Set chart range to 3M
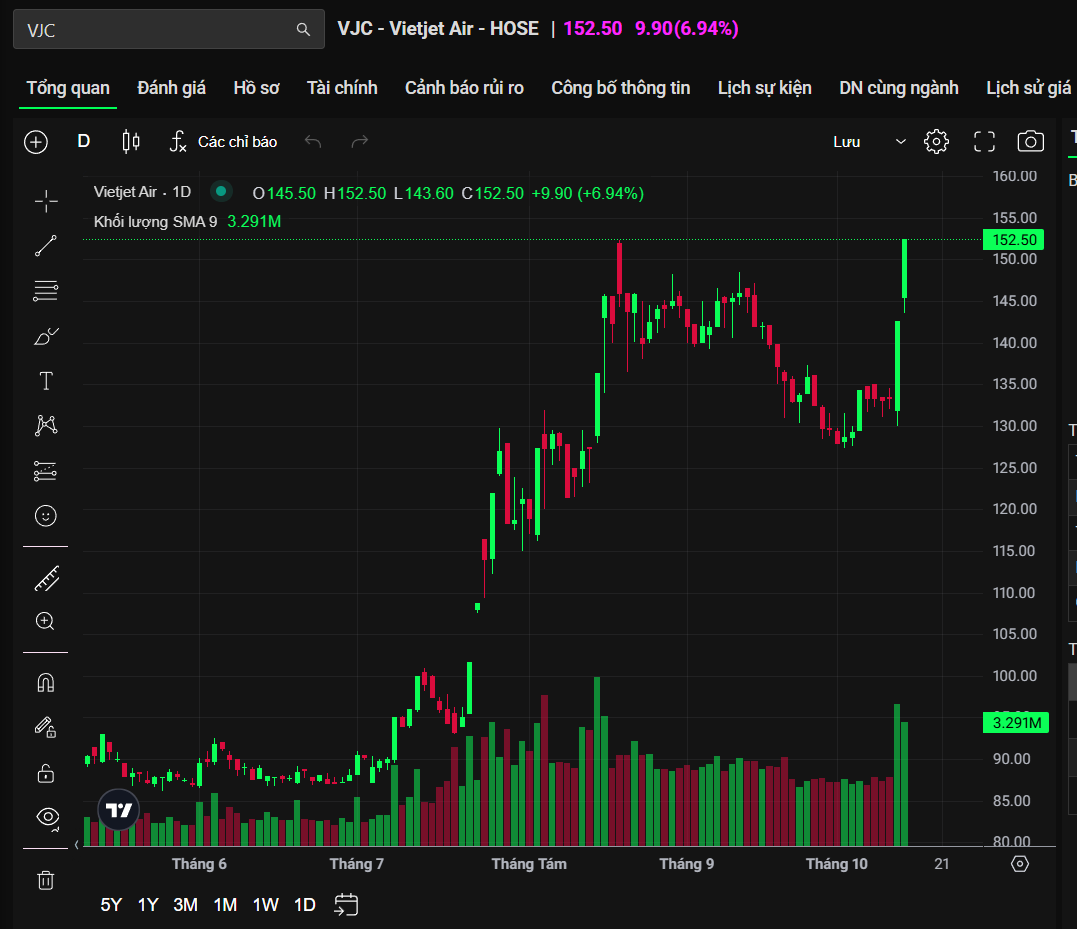 pyautogui.click(x=185, y=905)
